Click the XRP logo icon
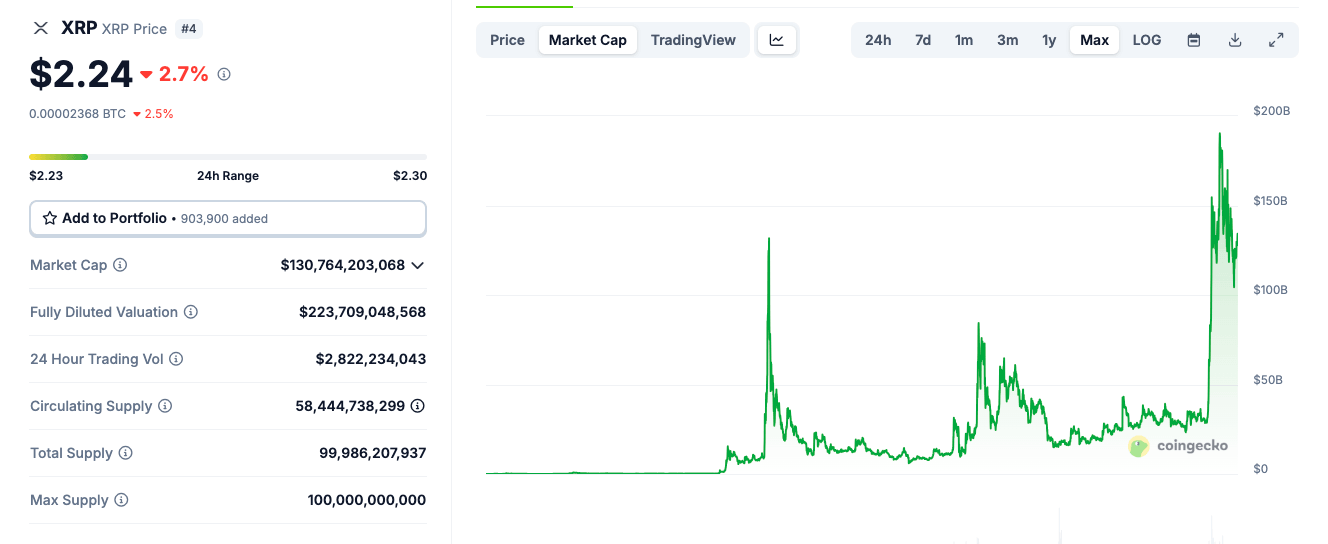Image resolution: width=1328 pixels, height=544 pixels. pyautogui.click(x=41, y=28)
